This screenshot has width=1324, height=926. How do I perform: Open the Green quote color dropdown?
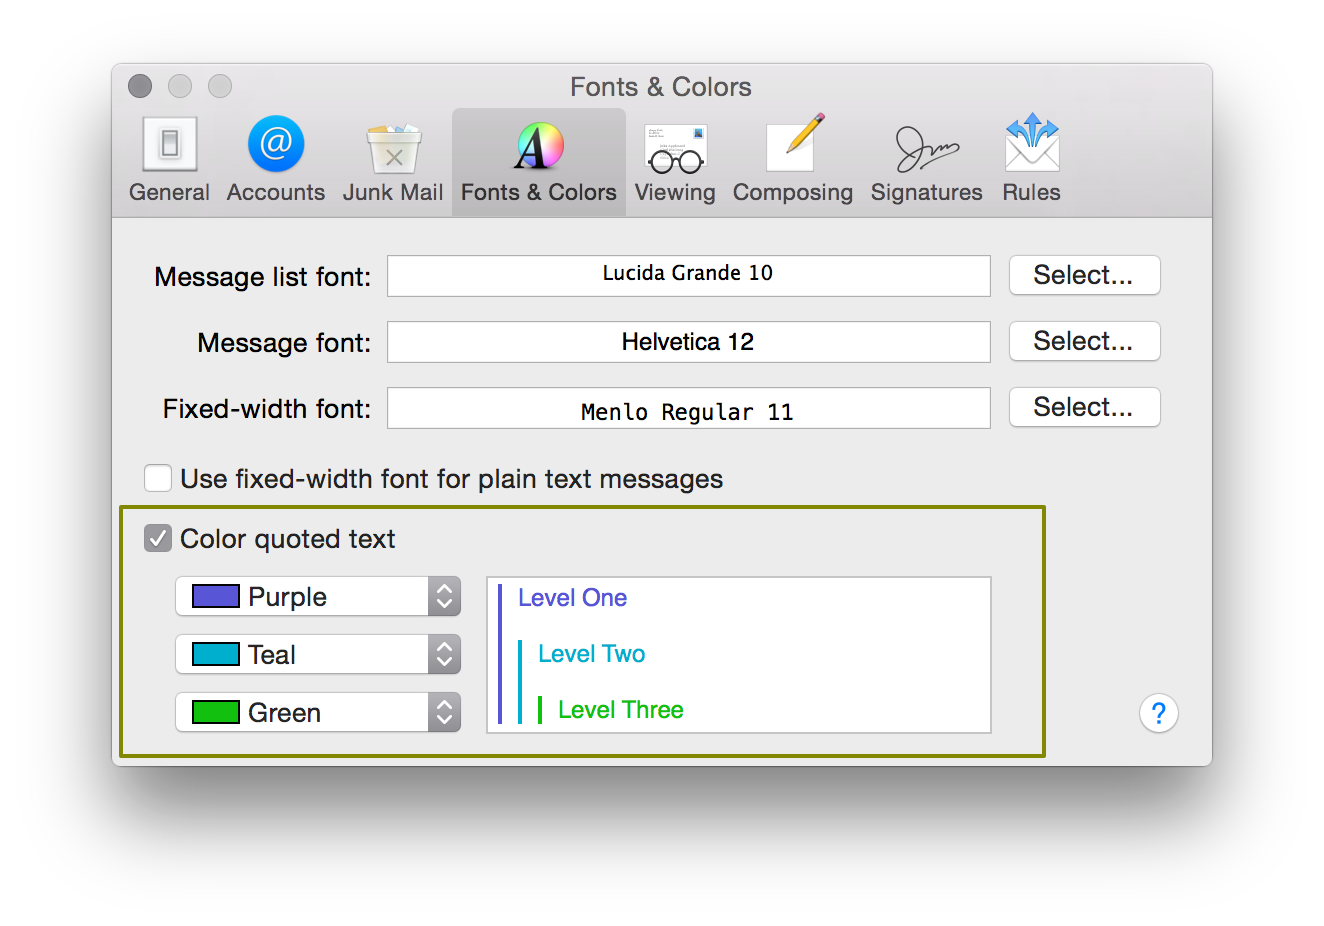pos(318,712)
